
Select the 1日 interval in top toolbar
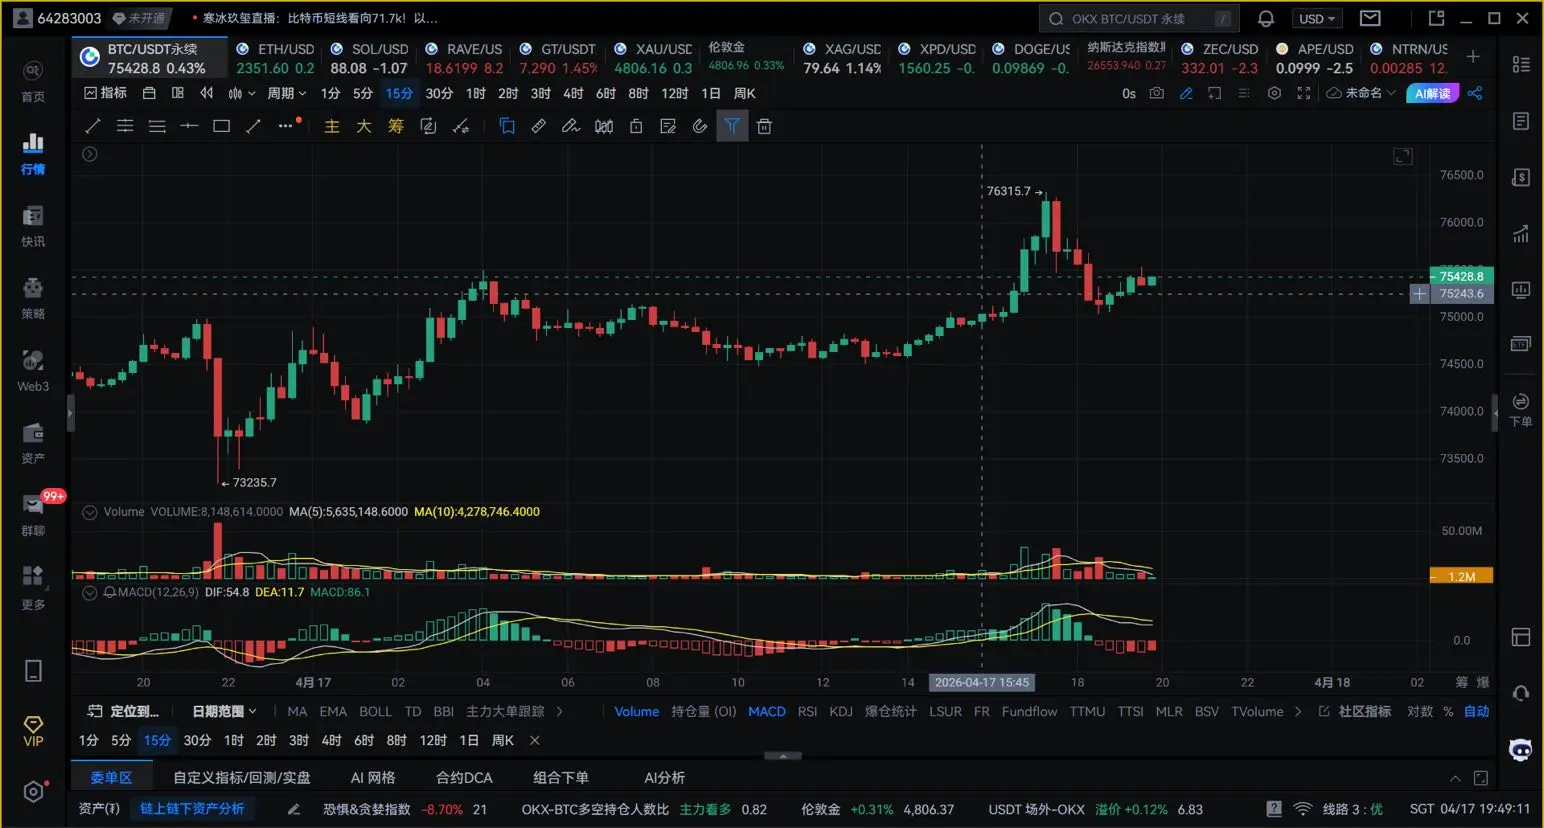point(711,93)
